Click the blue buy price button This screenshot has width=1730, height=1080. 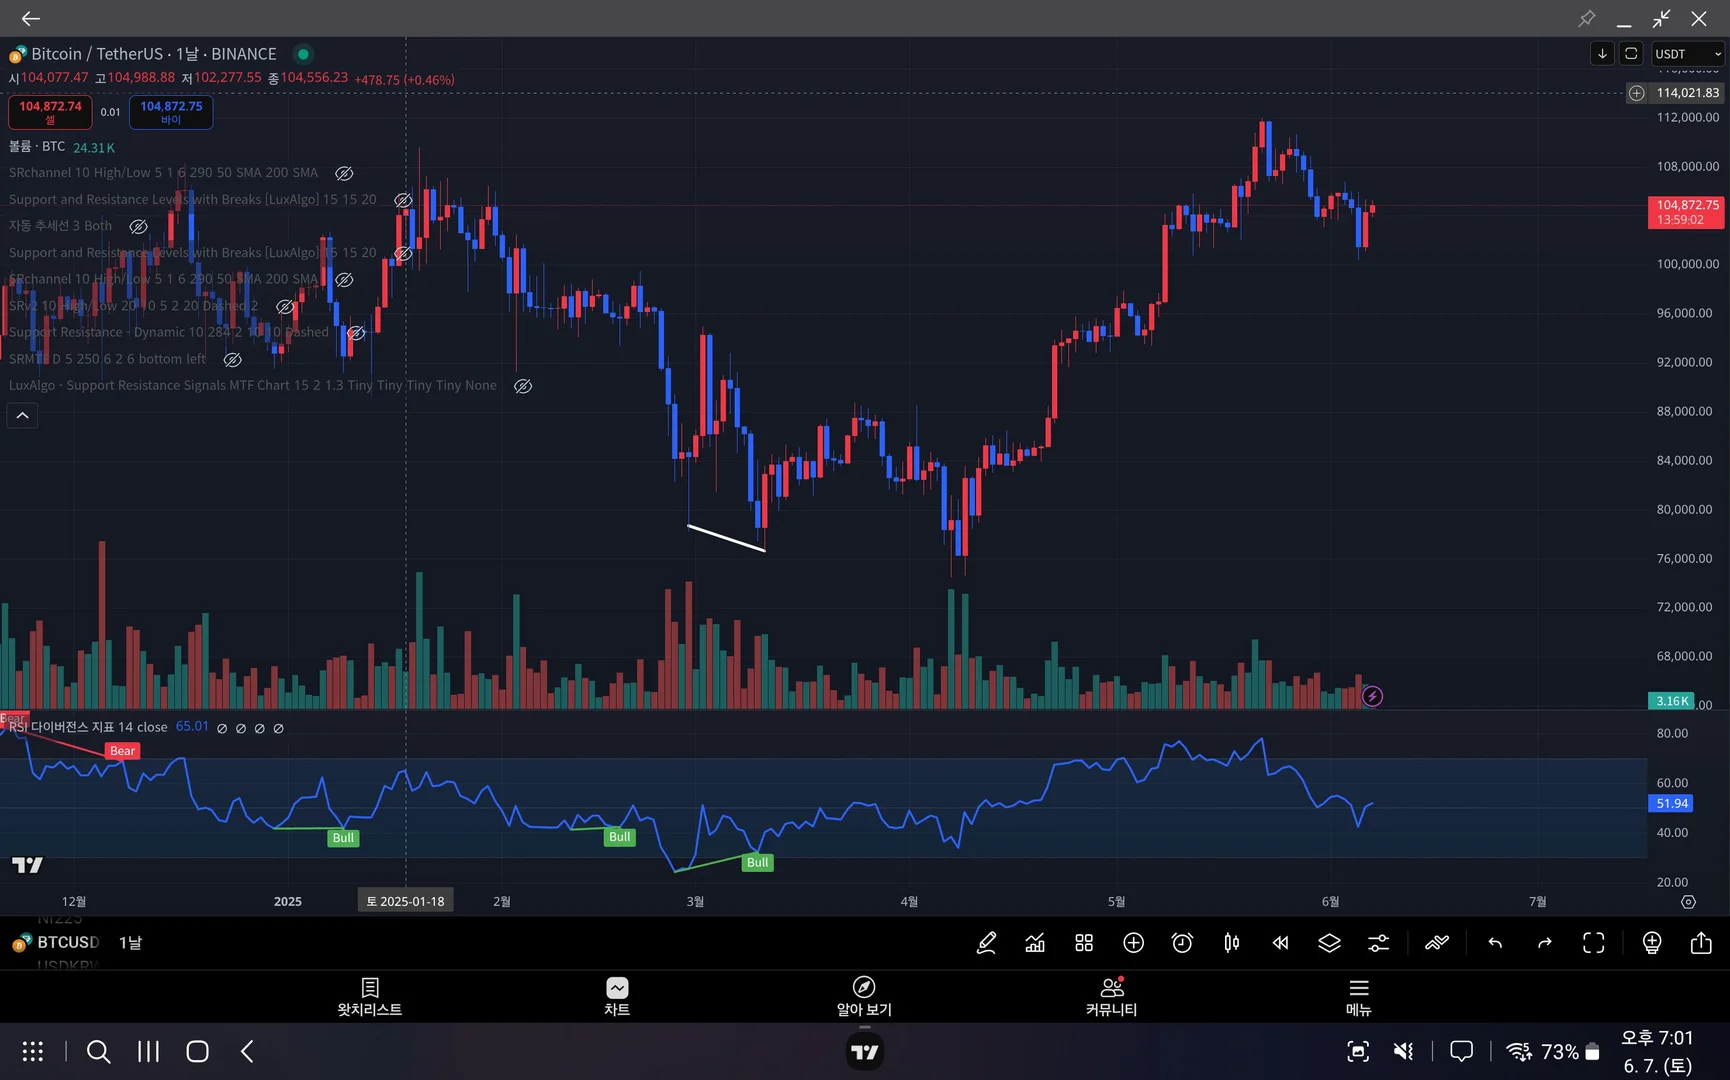(x=171, y=112)
